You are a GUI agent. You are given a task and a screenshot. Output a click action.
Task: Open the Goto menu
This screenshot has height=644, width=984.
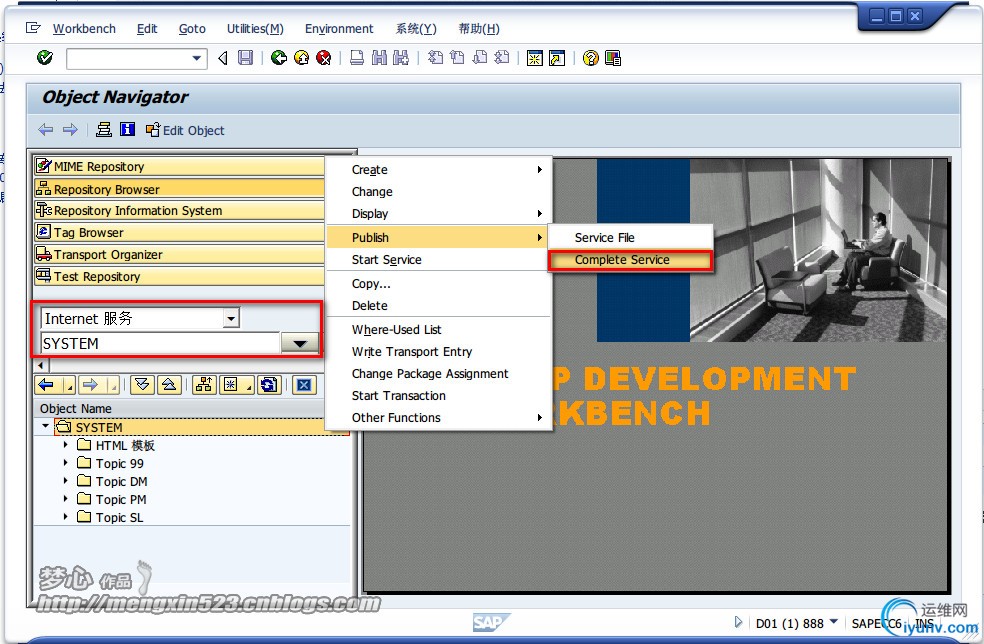(x=192, y=29)
